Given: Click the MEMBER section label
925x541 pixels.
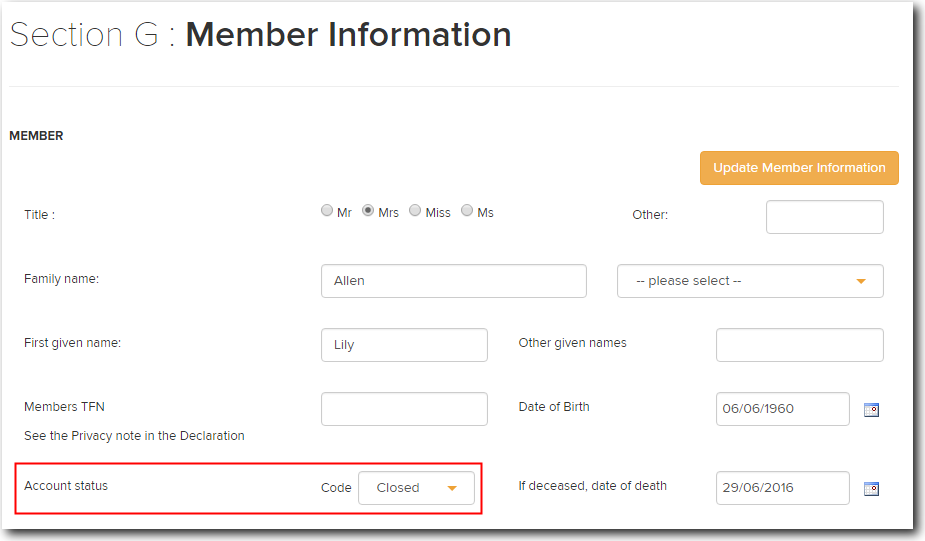Looking at the screenshot, I should point(36,136).
